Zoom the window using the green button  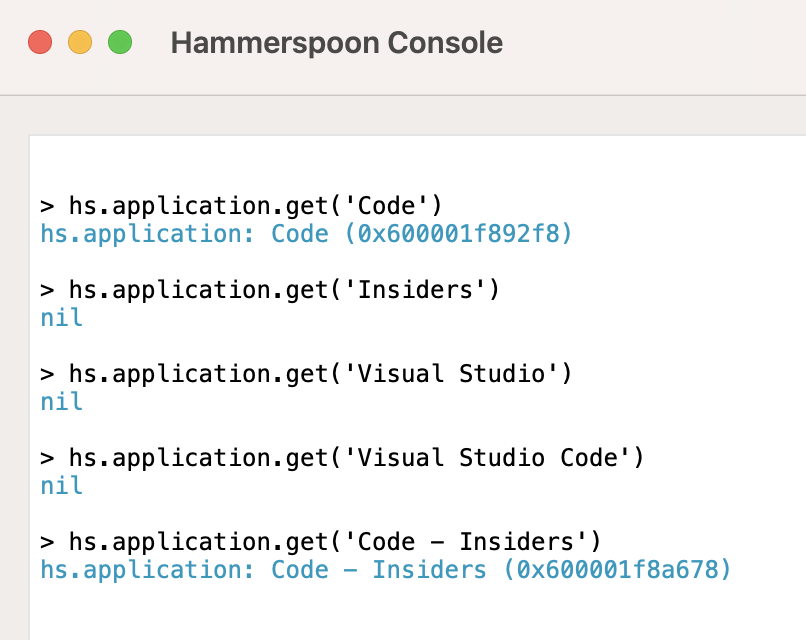point(119,42)
